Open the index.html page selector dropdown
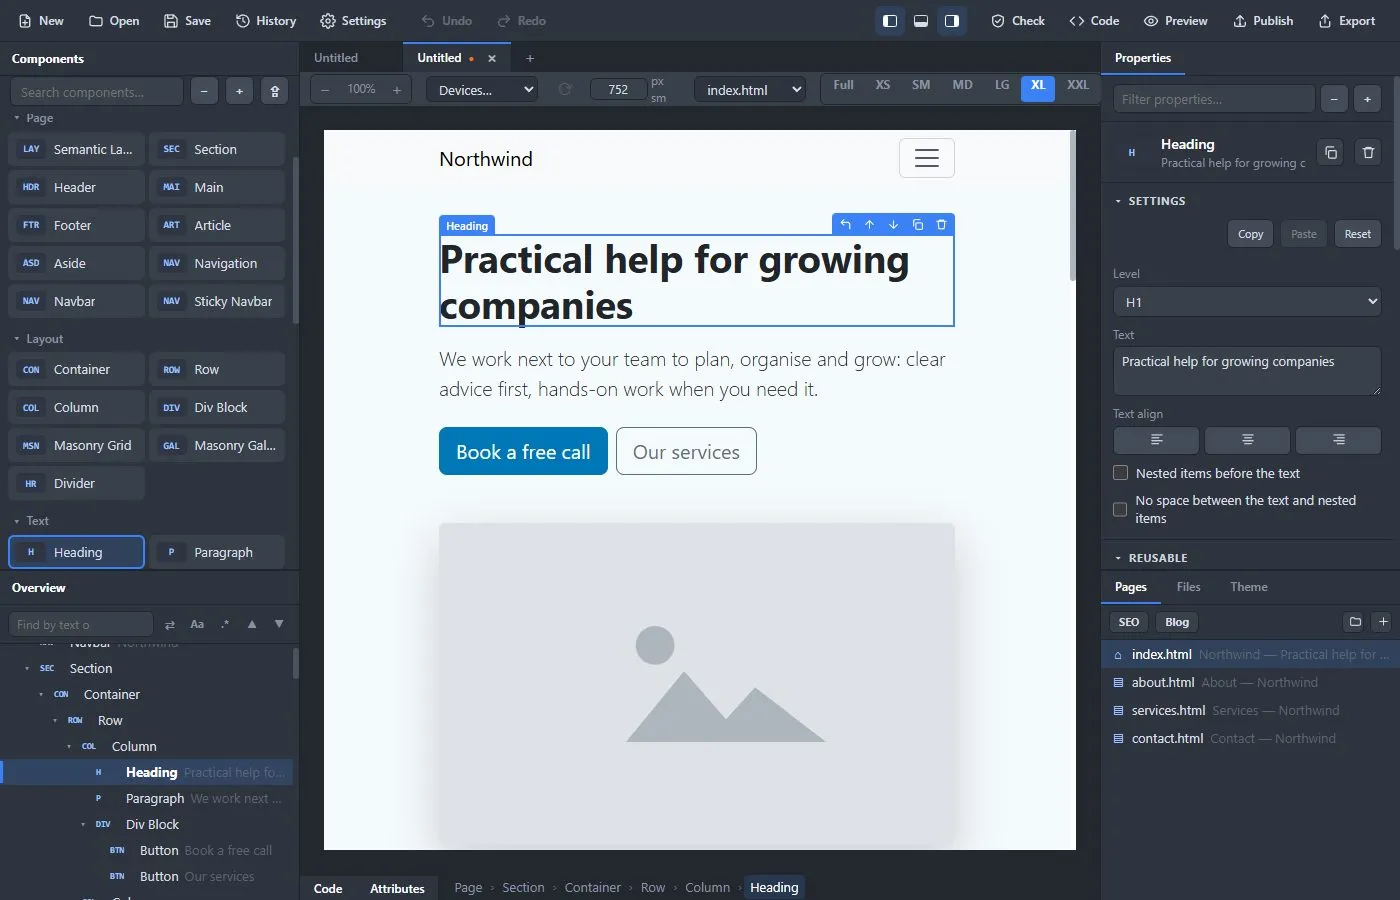The width and height of the screenshot is (1400, 900). click(750, 90)
